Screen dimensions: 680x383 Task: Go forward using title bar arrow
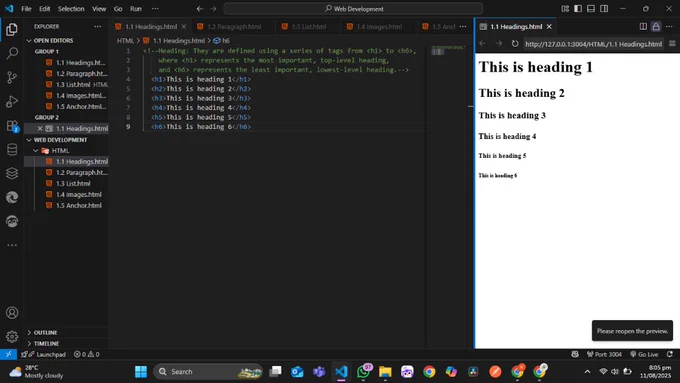coord(213,9)
